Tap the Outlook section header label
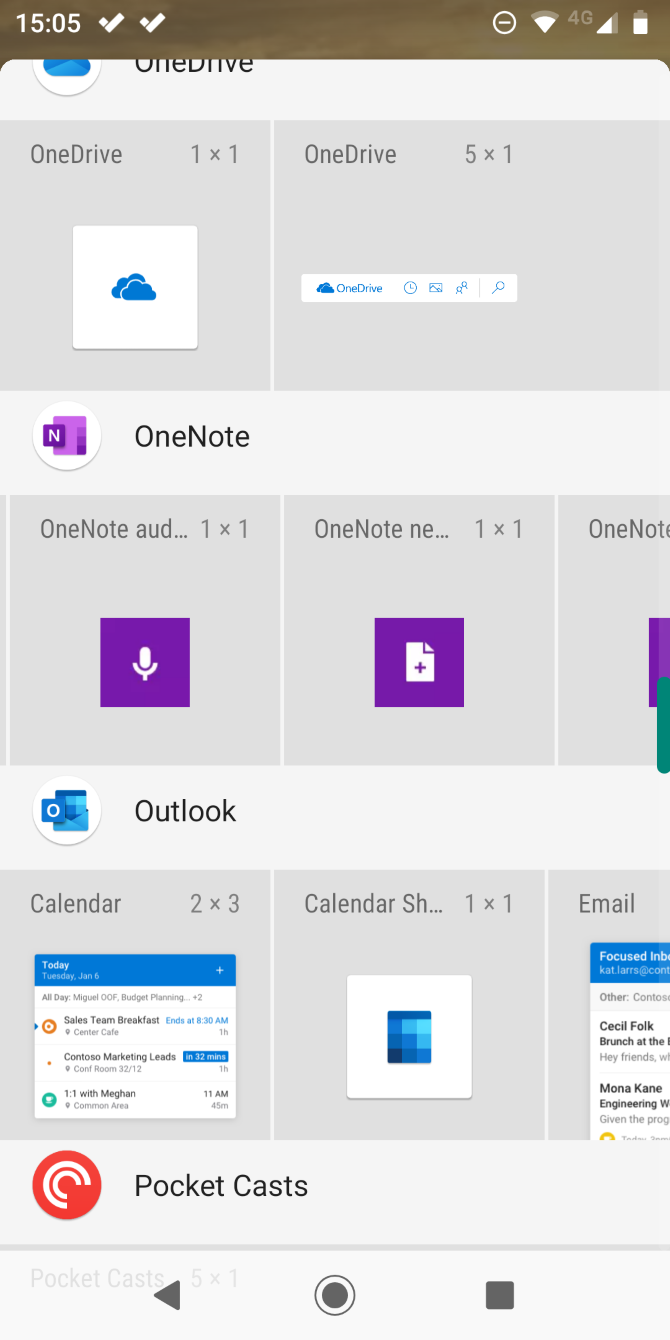Viewport: 670px width, 1340px height. pos(185,811)
